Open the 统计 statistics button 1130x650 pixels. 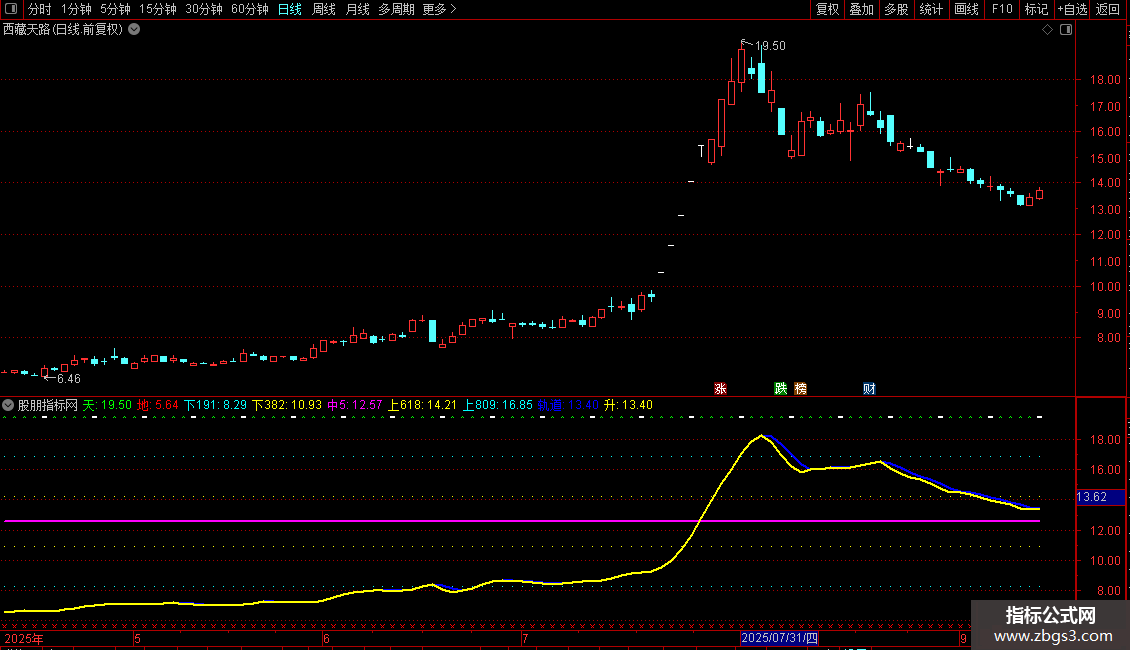931,9
